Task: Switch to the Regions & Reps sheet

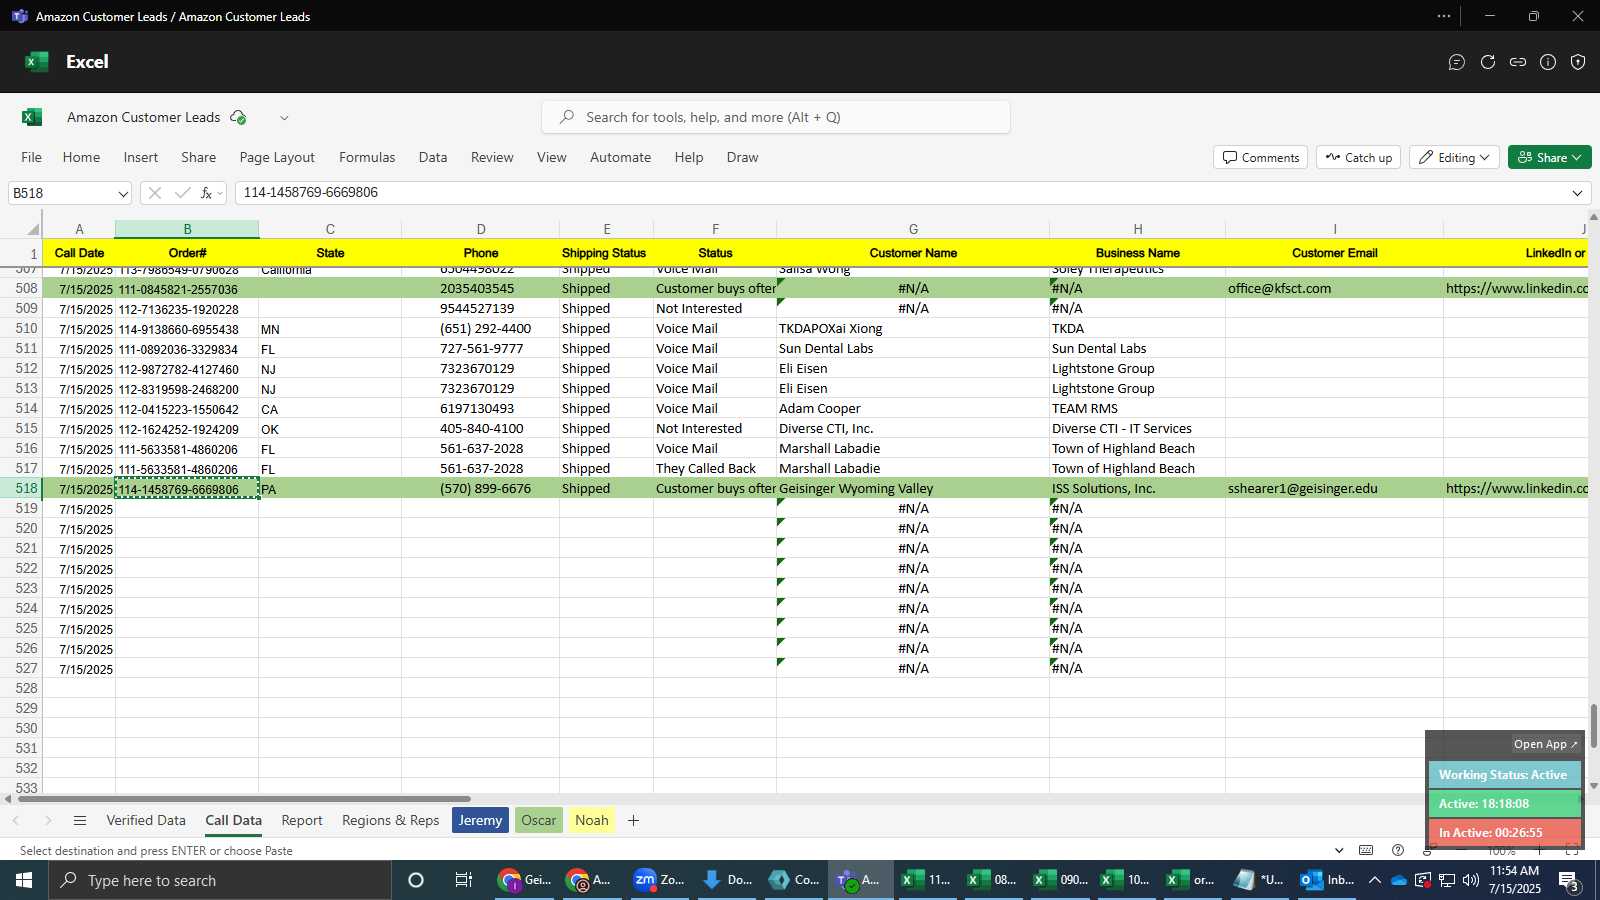Action: (391, 821)
